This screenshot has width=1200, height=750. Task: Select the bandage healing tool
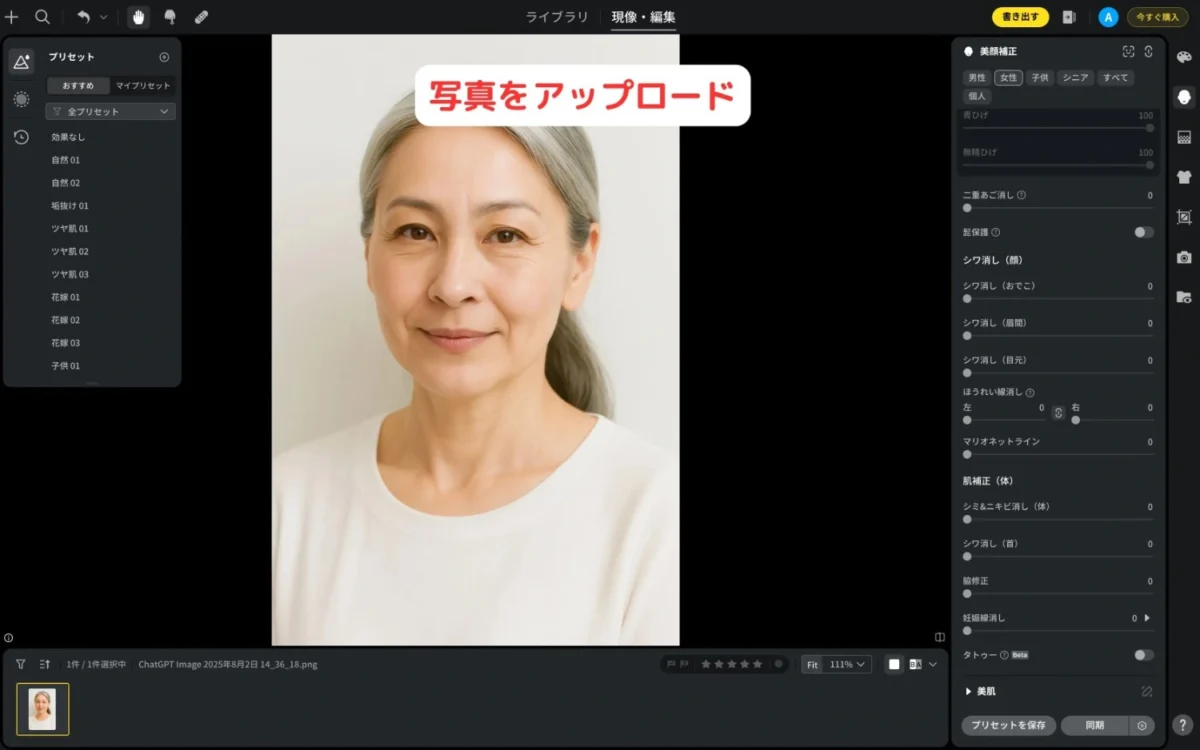tap(201, 17)
